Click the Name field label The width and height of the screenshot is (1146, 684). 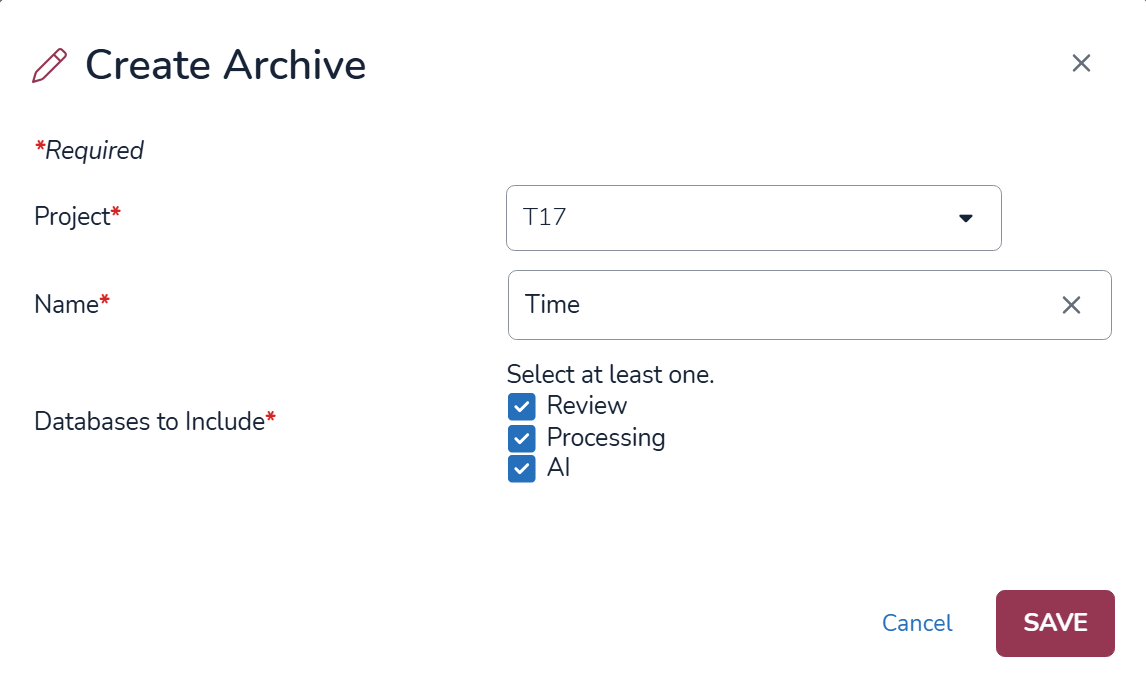(66, 304)
